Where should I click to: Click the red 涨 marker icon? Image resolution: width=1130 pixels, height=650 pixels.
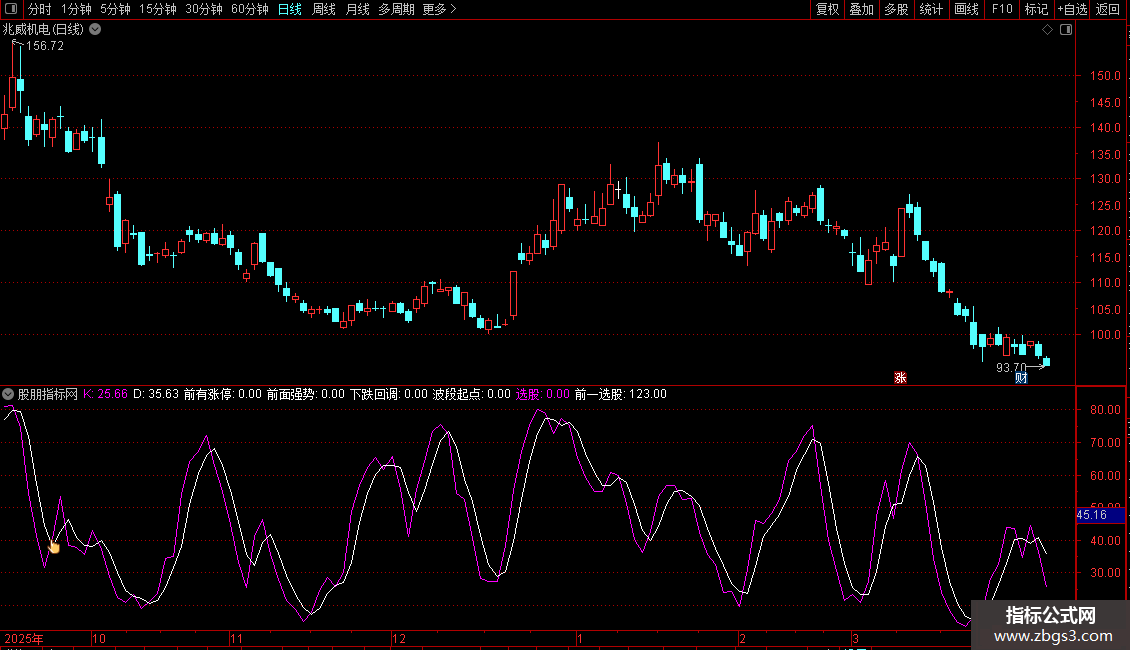click(x=900, y=377)
